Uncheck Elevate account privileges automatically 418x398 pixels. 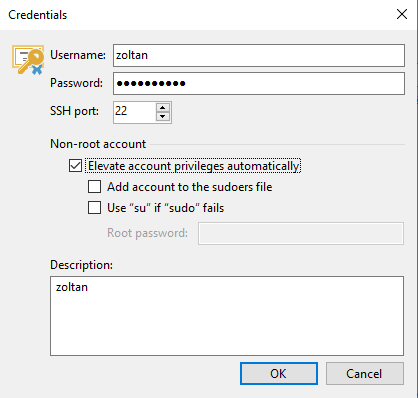pos(75,166)
